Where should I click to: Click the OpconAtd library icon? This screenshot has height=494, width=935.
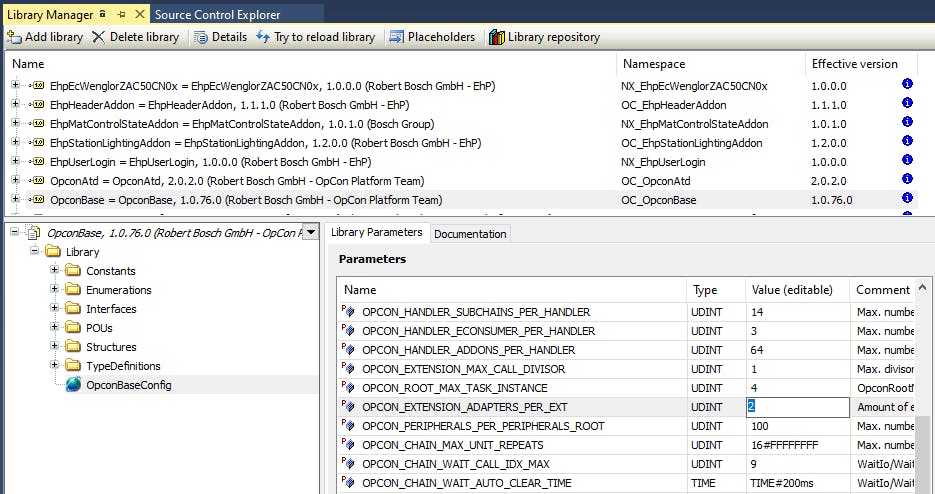[x=38, y=181]
